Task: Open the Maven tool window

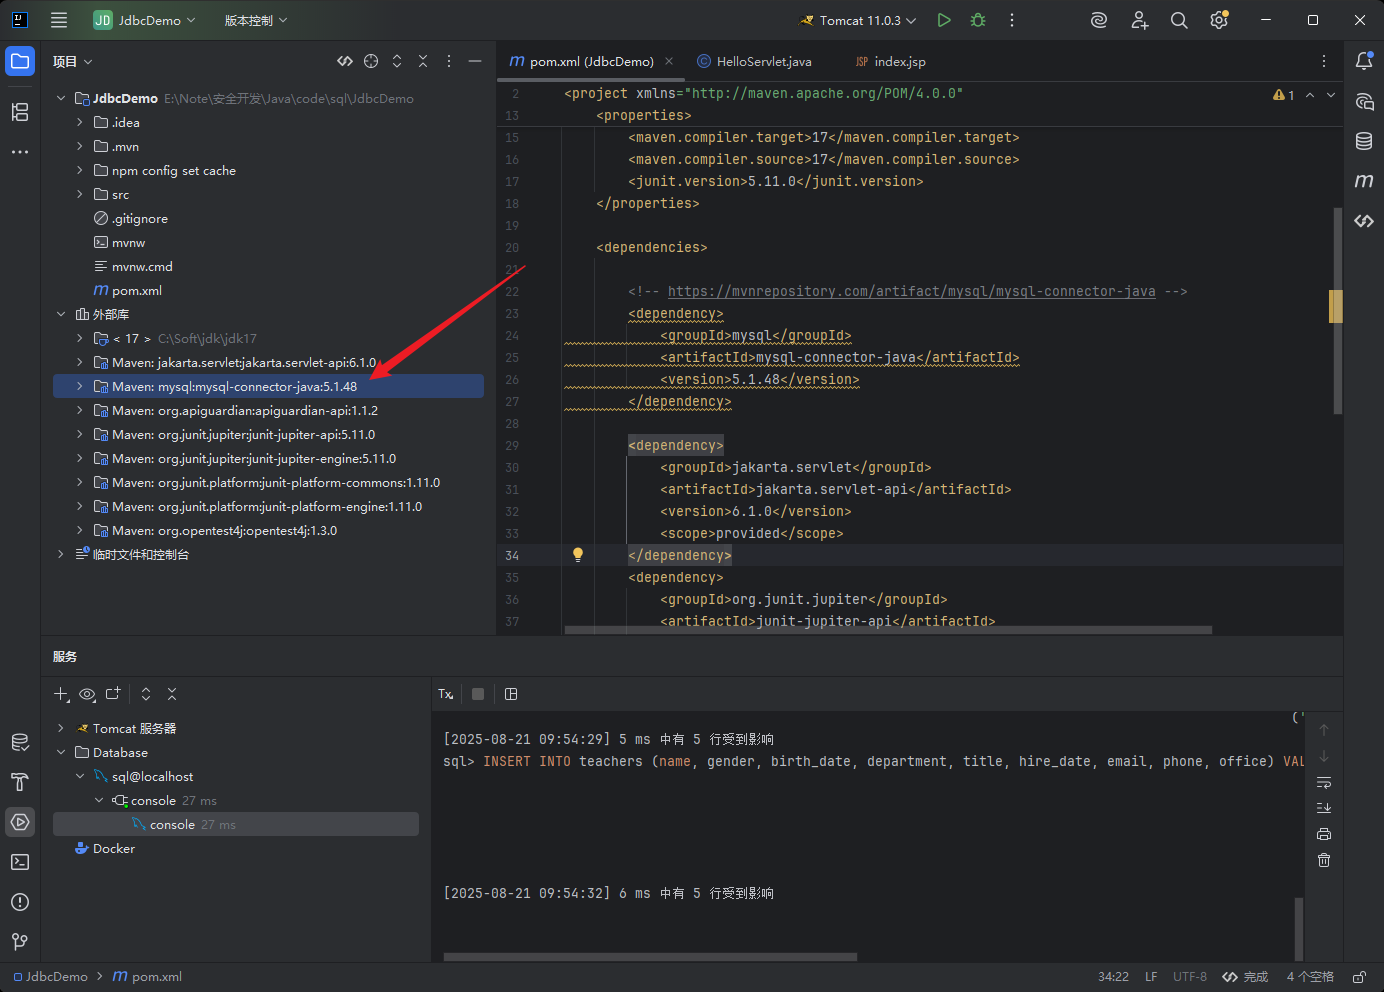Action: point(1364,181)
